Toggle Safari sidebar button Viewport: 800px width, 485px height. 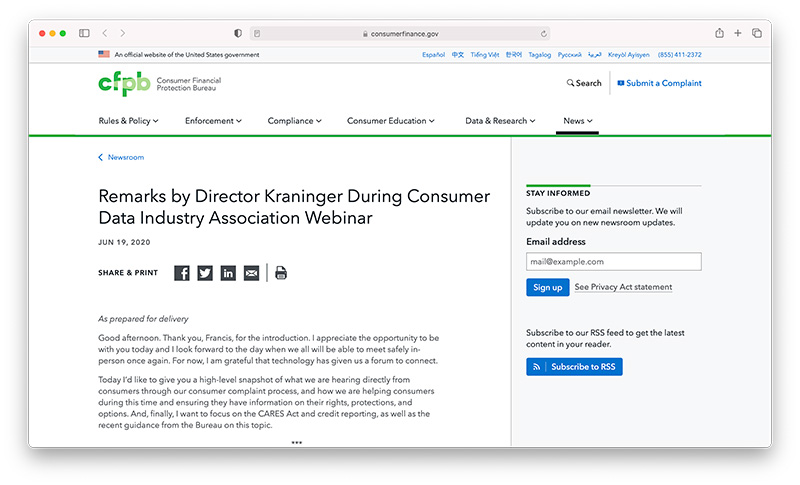tap(84, 33)
